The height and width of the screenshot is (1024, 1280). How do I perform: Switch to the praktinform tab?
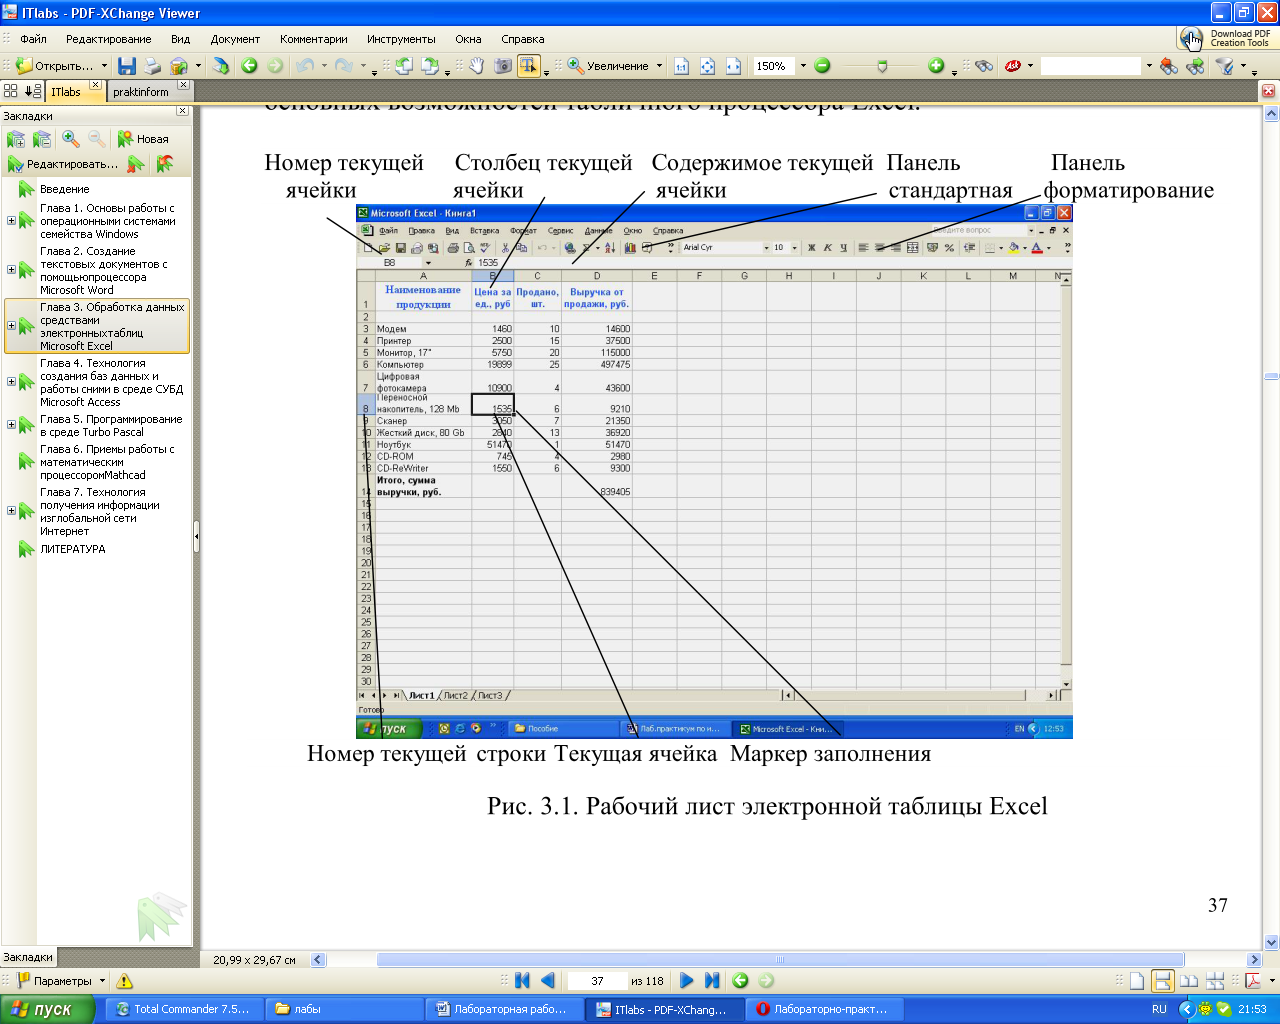coord(141,91)
